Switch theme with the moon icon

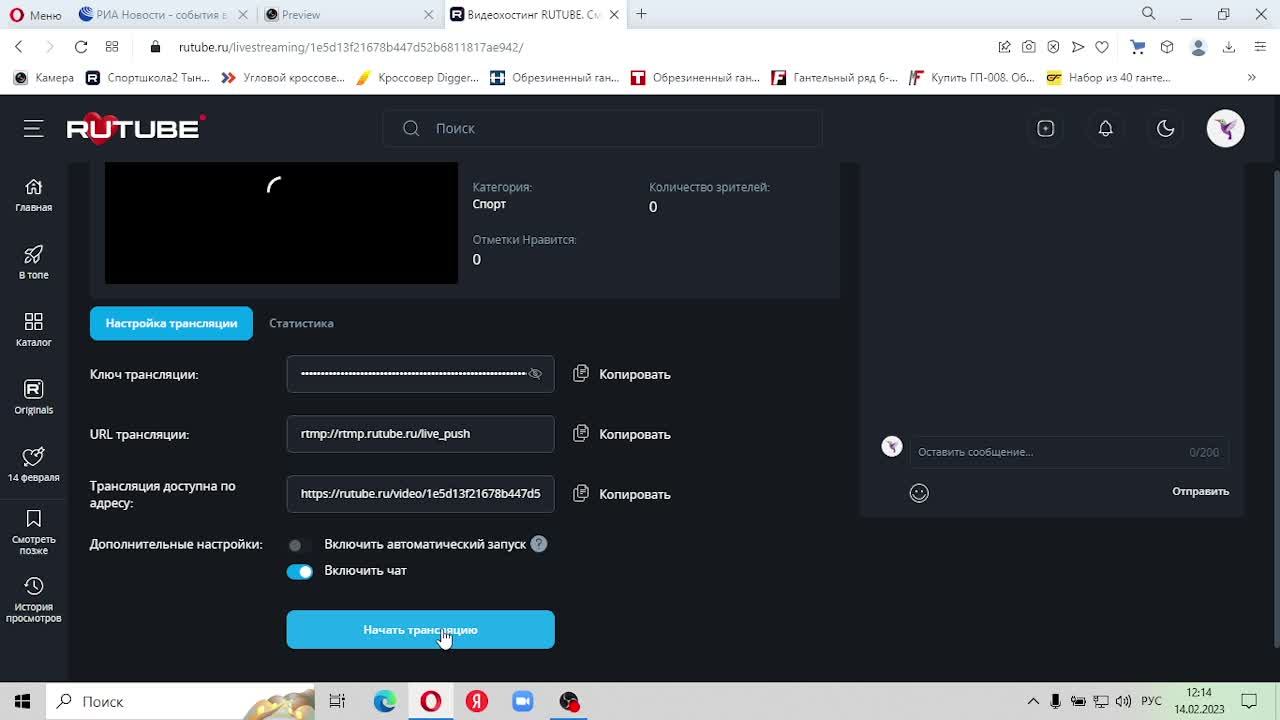coord(1165,128)
